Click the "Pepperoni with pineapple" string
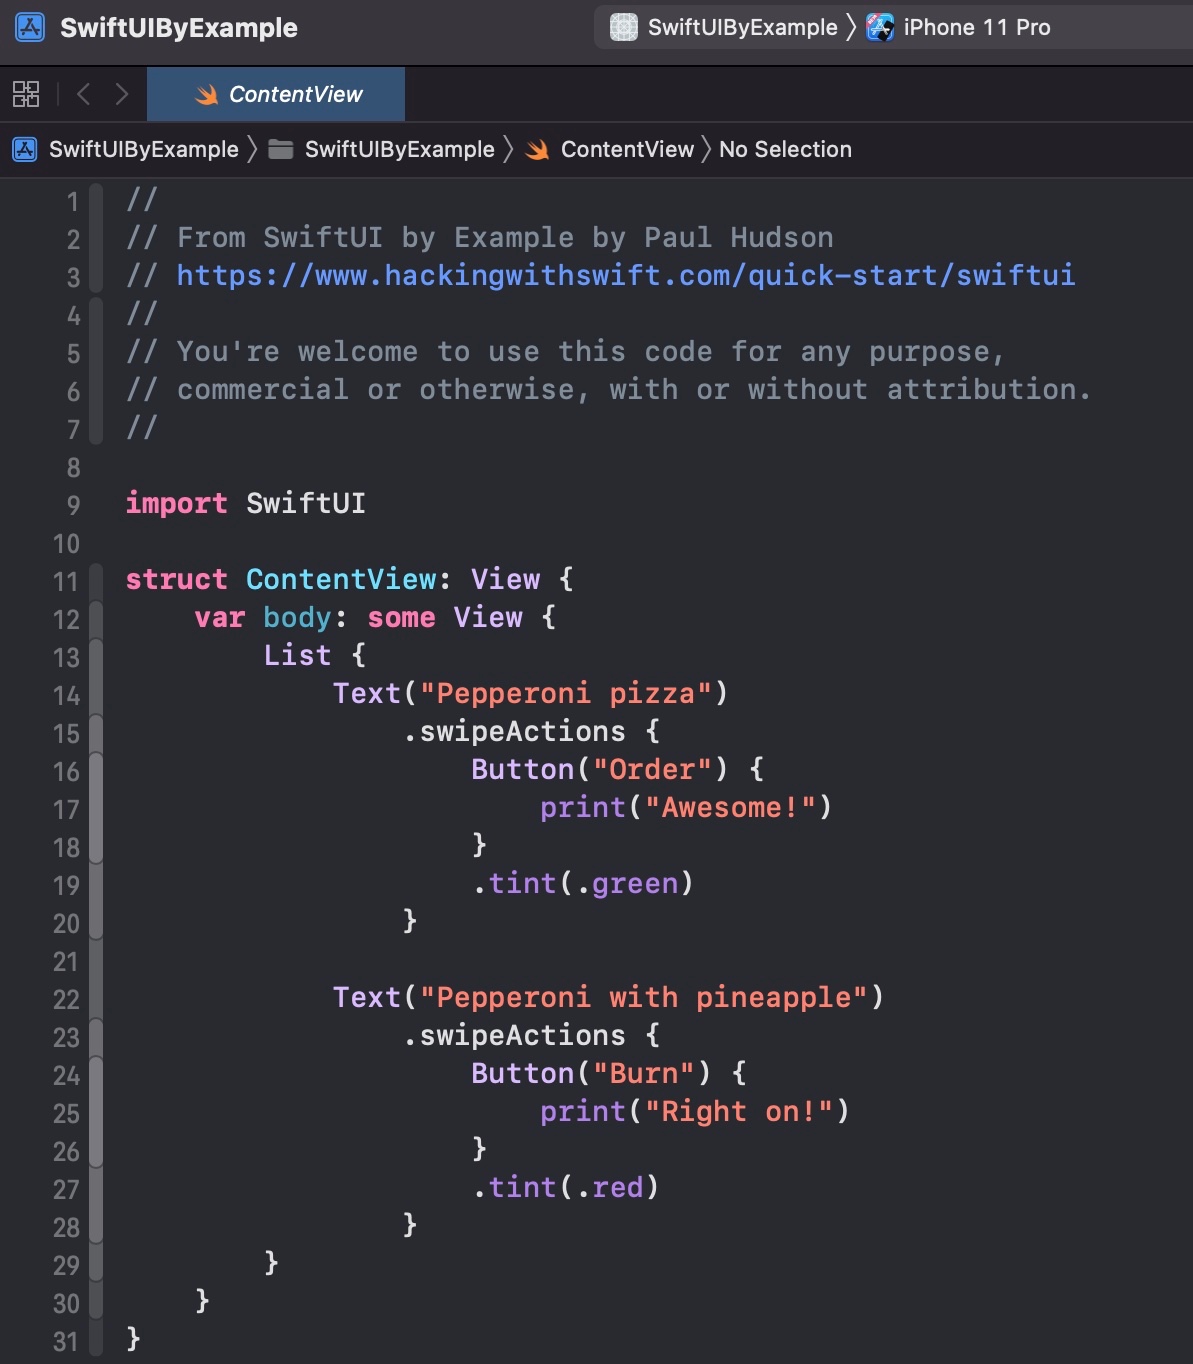The image size is (1193, 1364). [643, 997]
